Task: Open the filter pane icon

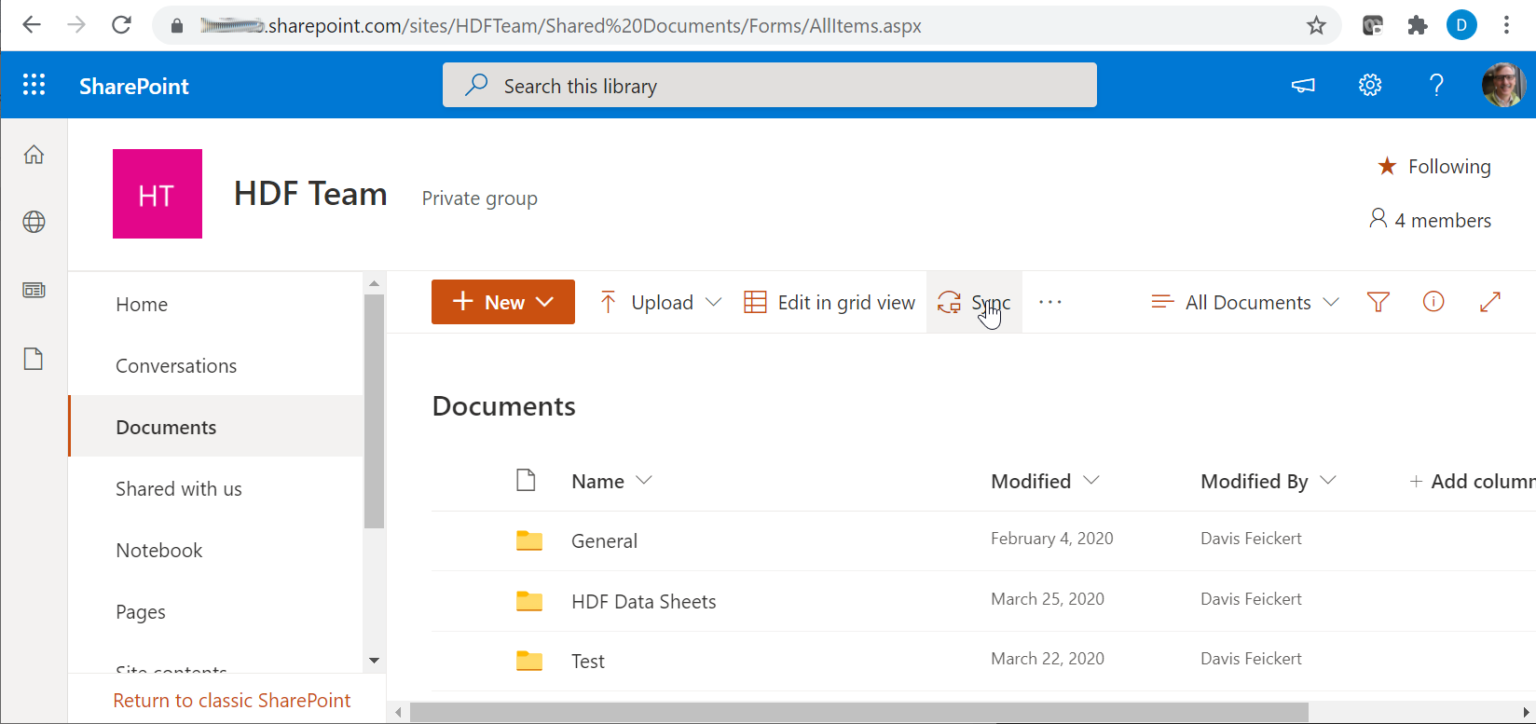Action: 1378,301
